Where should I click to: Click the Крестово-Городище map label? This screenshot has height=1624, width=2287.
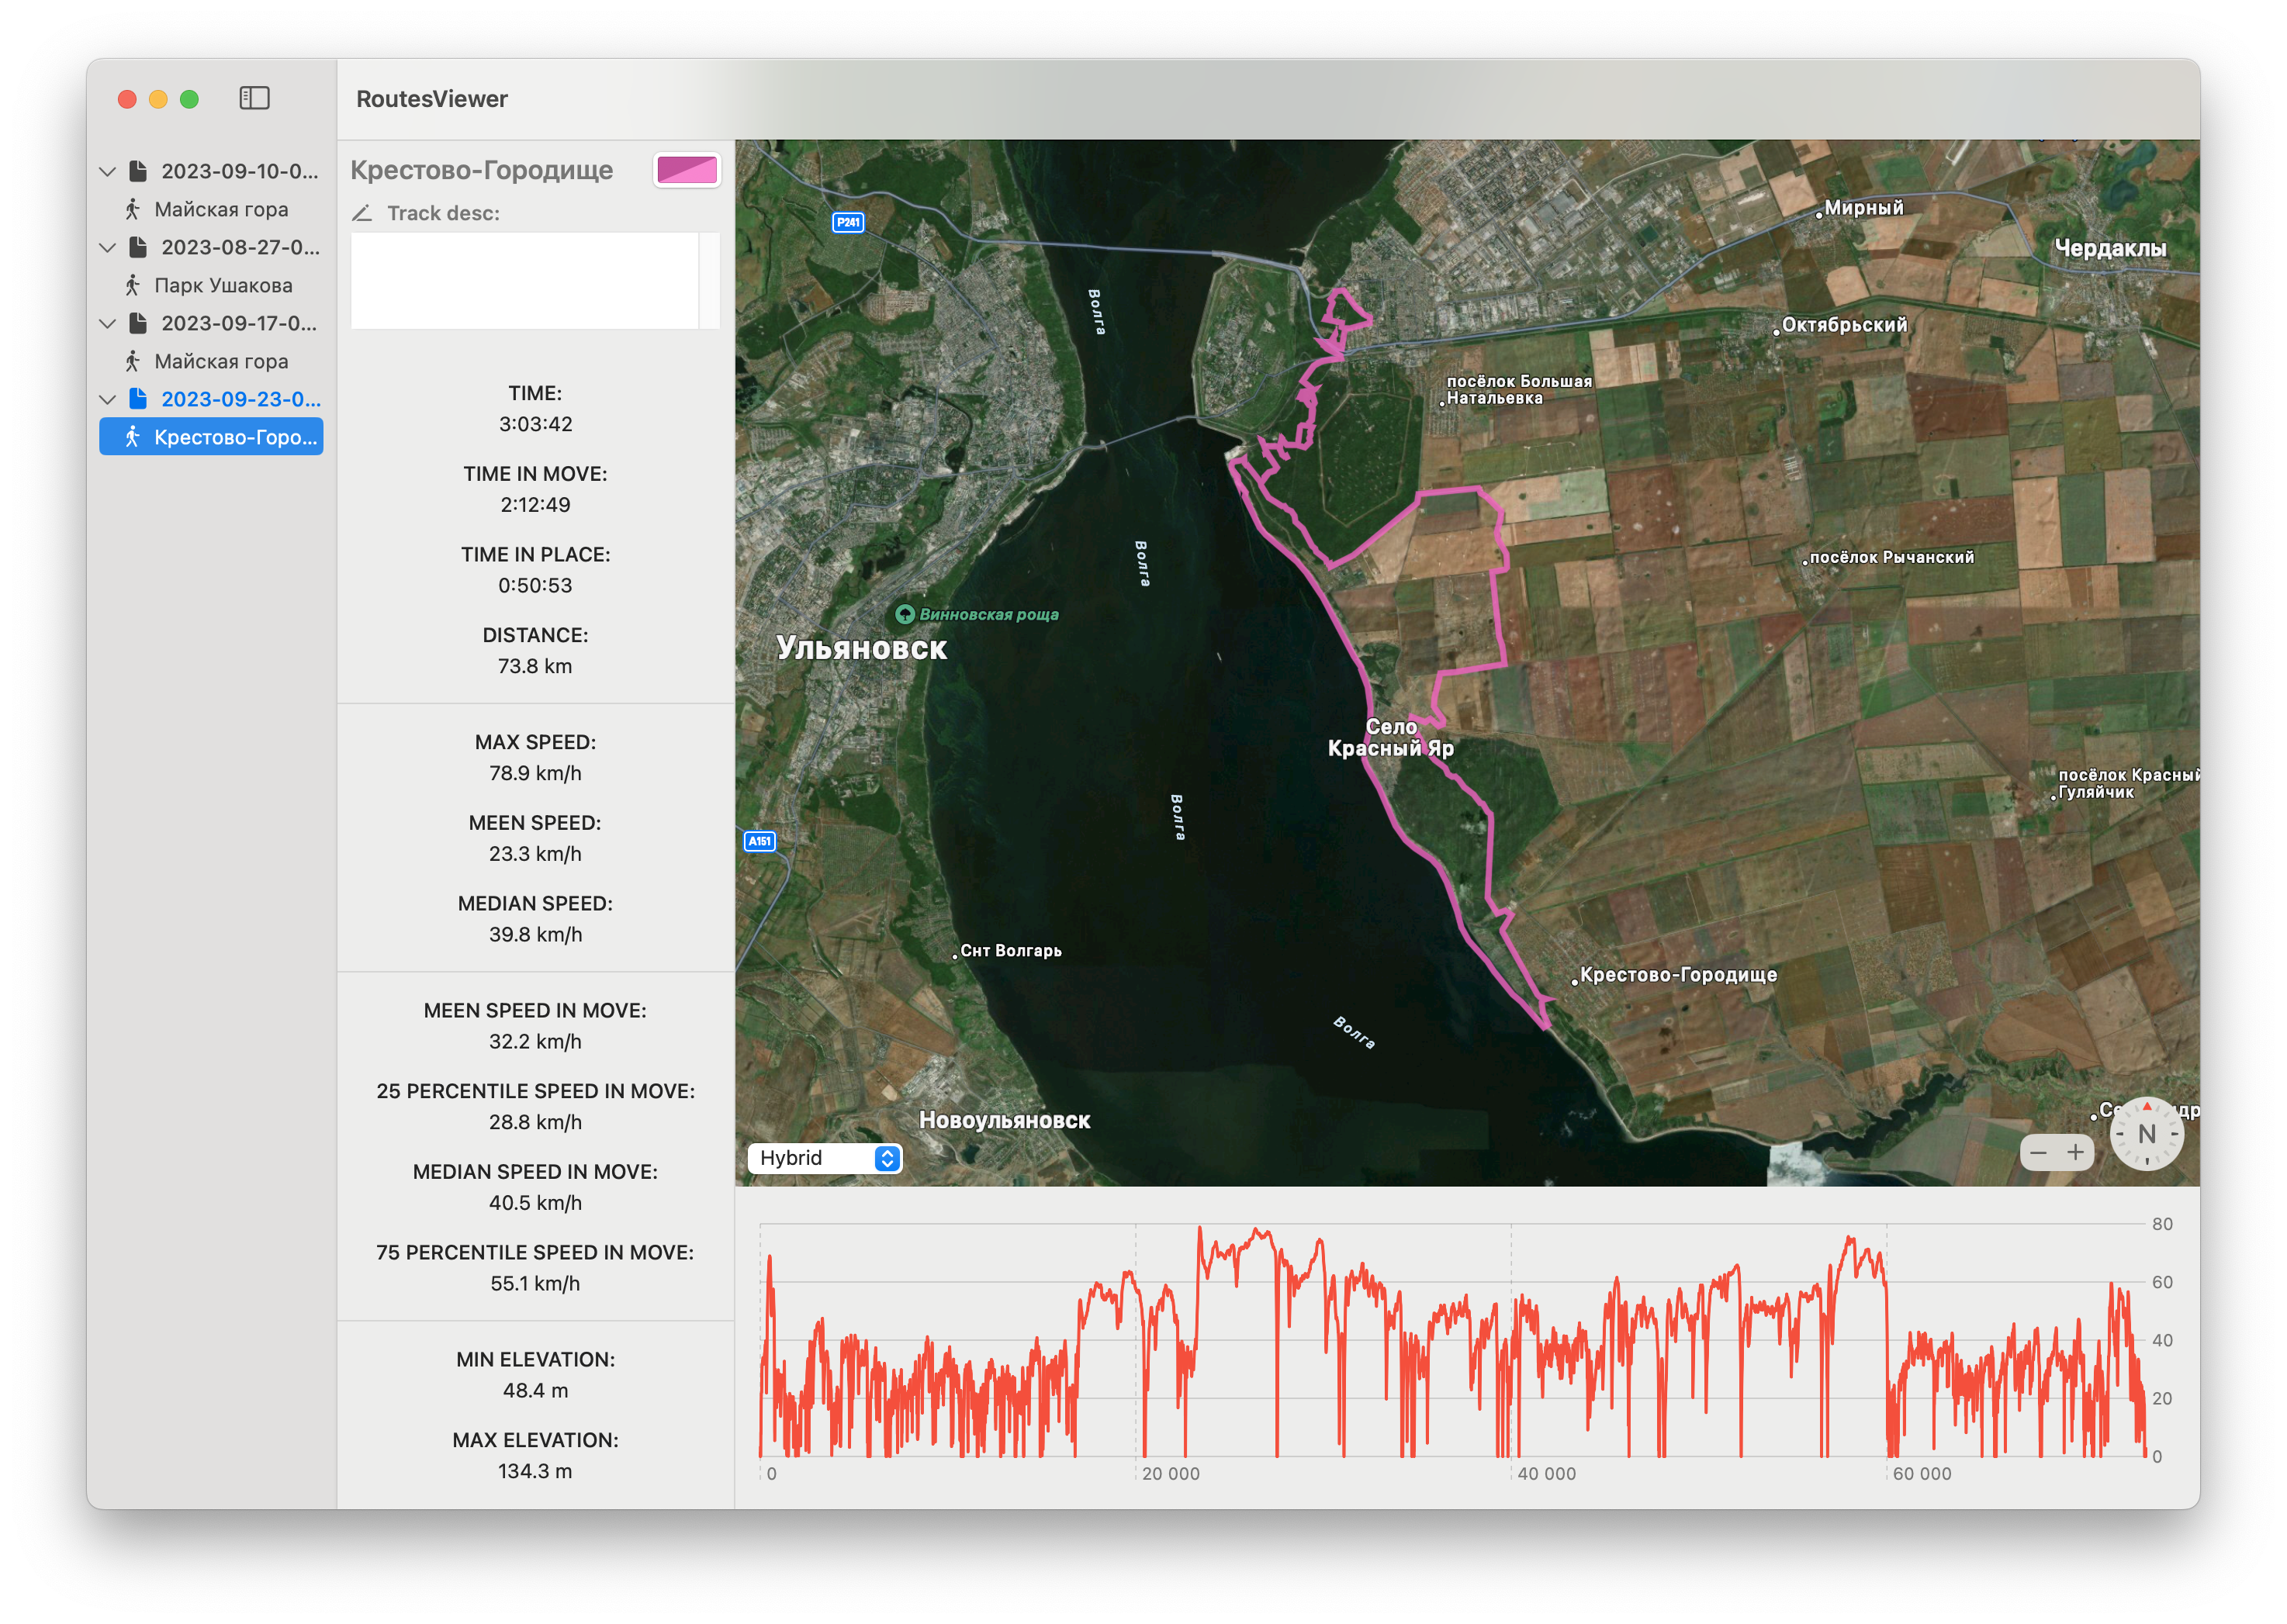(x=1678, y=974)
